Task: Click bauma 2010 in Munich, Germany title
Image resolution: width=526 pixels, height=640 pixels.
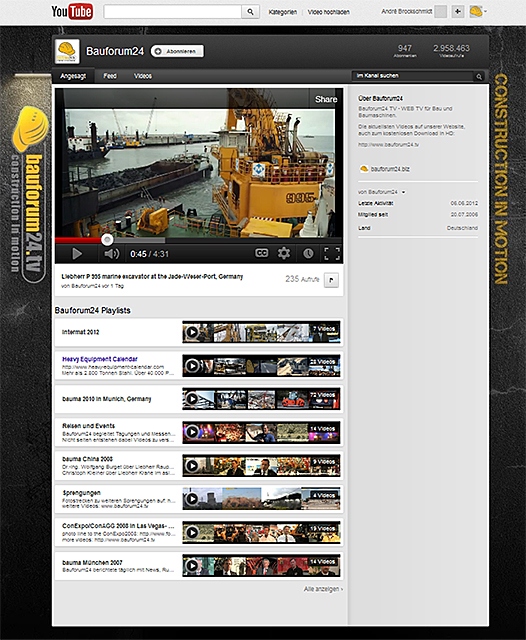Action: click(107, 399)
